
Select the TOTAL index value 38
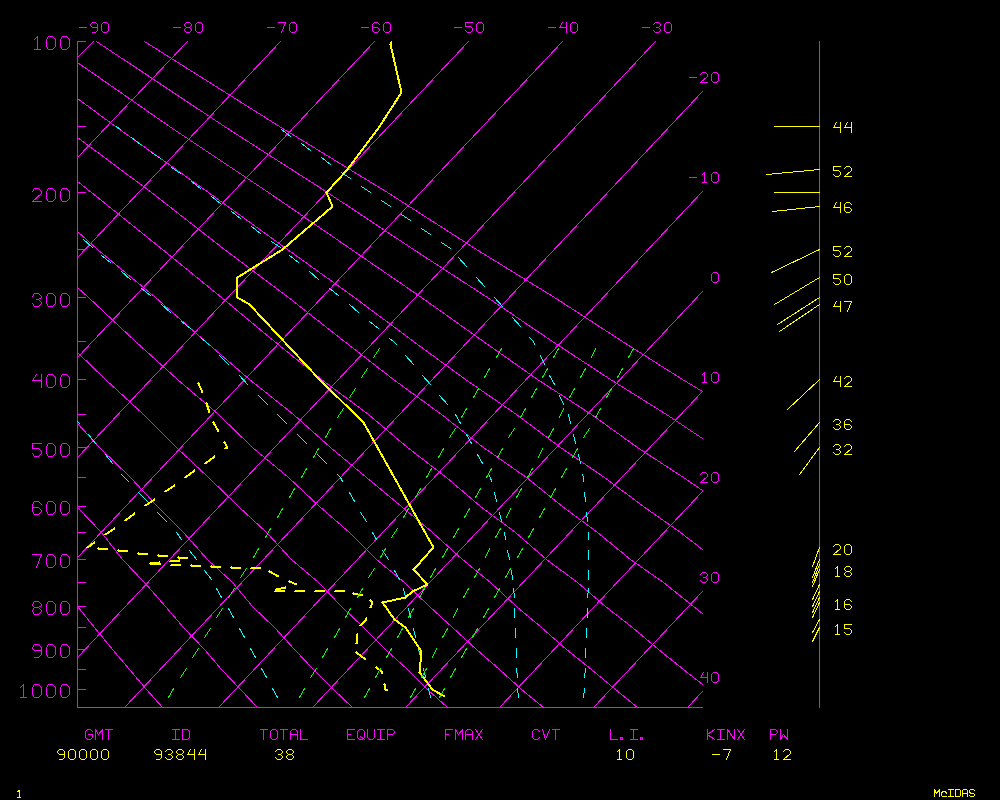pos(284,755)
